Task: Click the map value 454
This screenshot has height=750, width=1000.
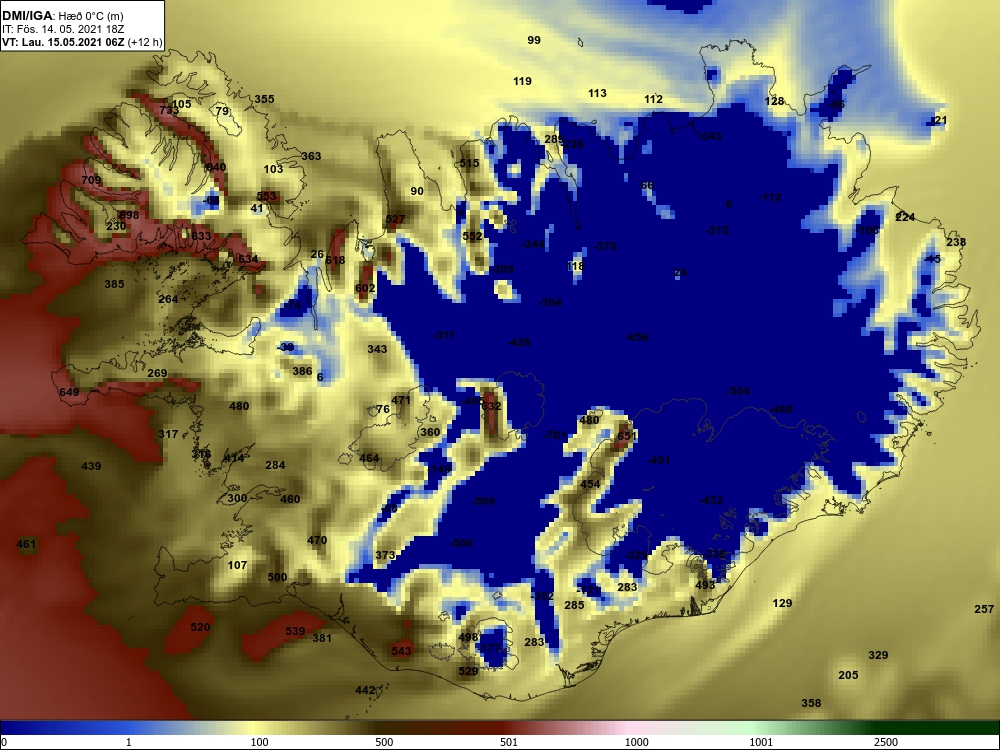Action: tap(590, 485)
